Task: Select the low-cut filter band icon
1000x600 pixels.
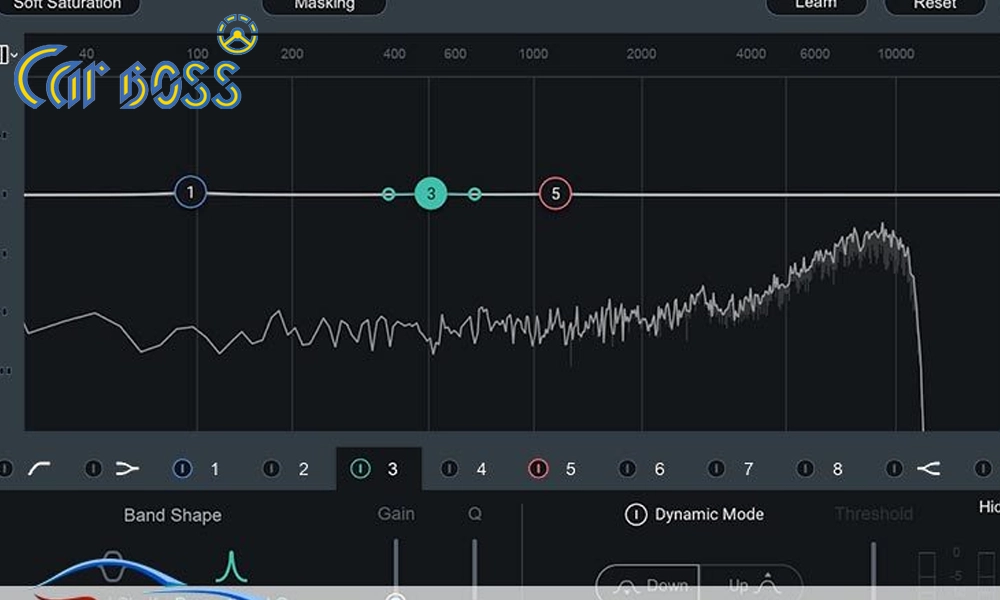Action: 39,469
